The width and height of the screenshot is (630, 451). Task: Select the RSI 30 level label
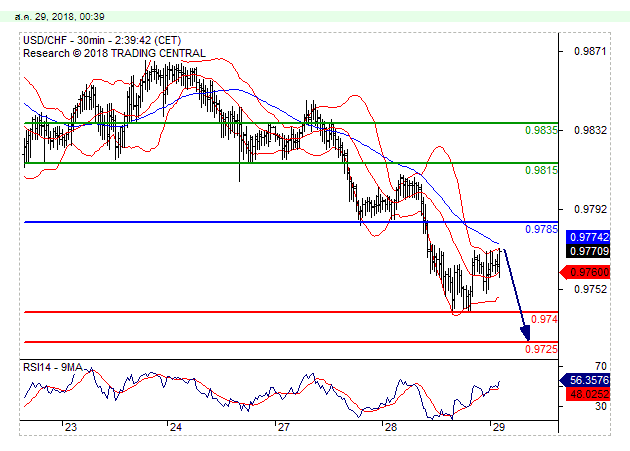601,406
